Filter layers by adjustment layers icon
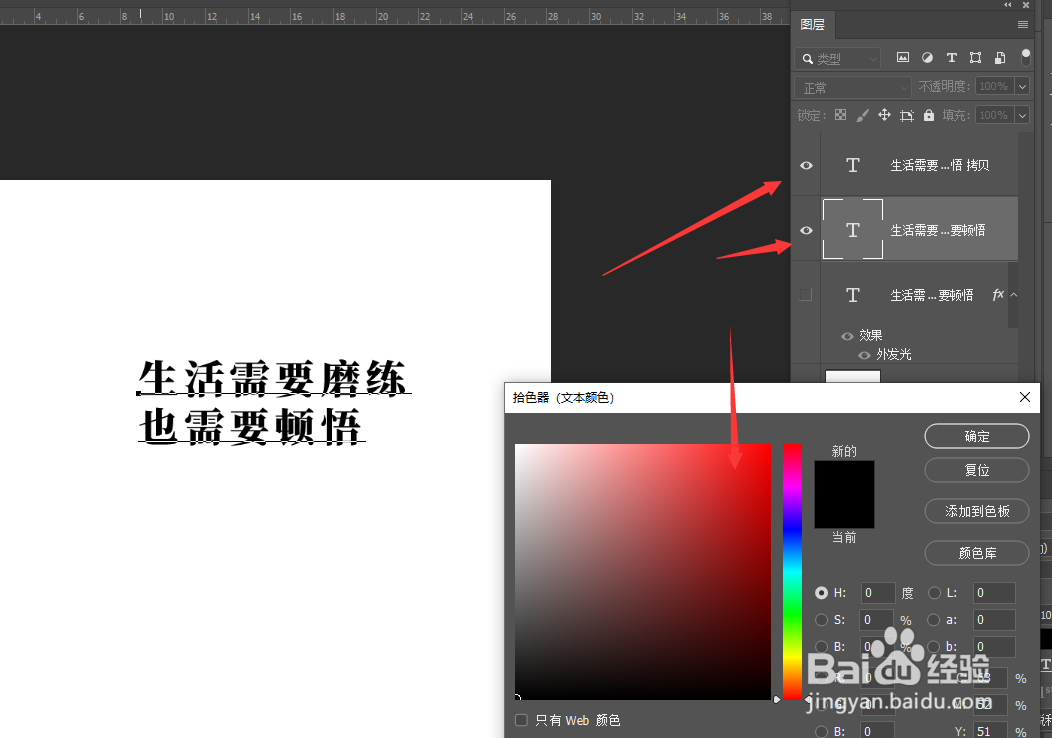Screen dimensions: 1052x738 [927, 58]
